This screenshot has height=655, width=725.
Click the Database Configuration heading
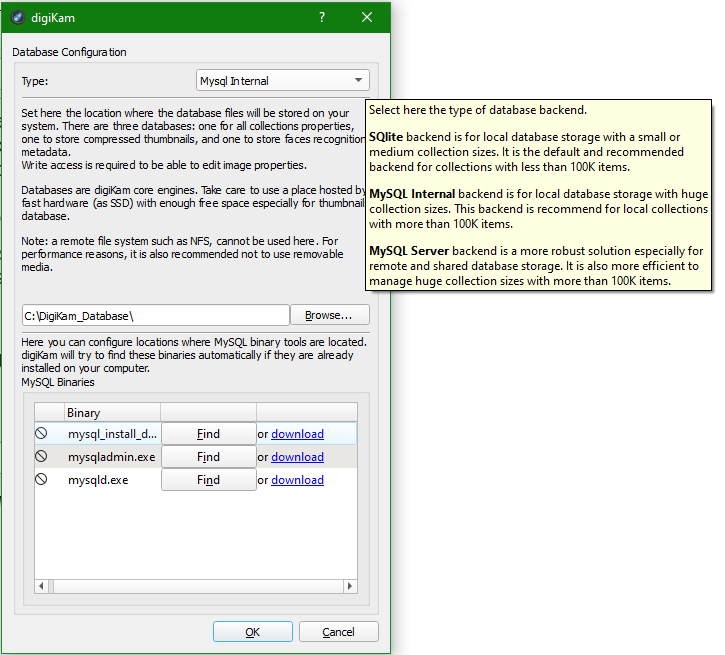pos(69,52)
